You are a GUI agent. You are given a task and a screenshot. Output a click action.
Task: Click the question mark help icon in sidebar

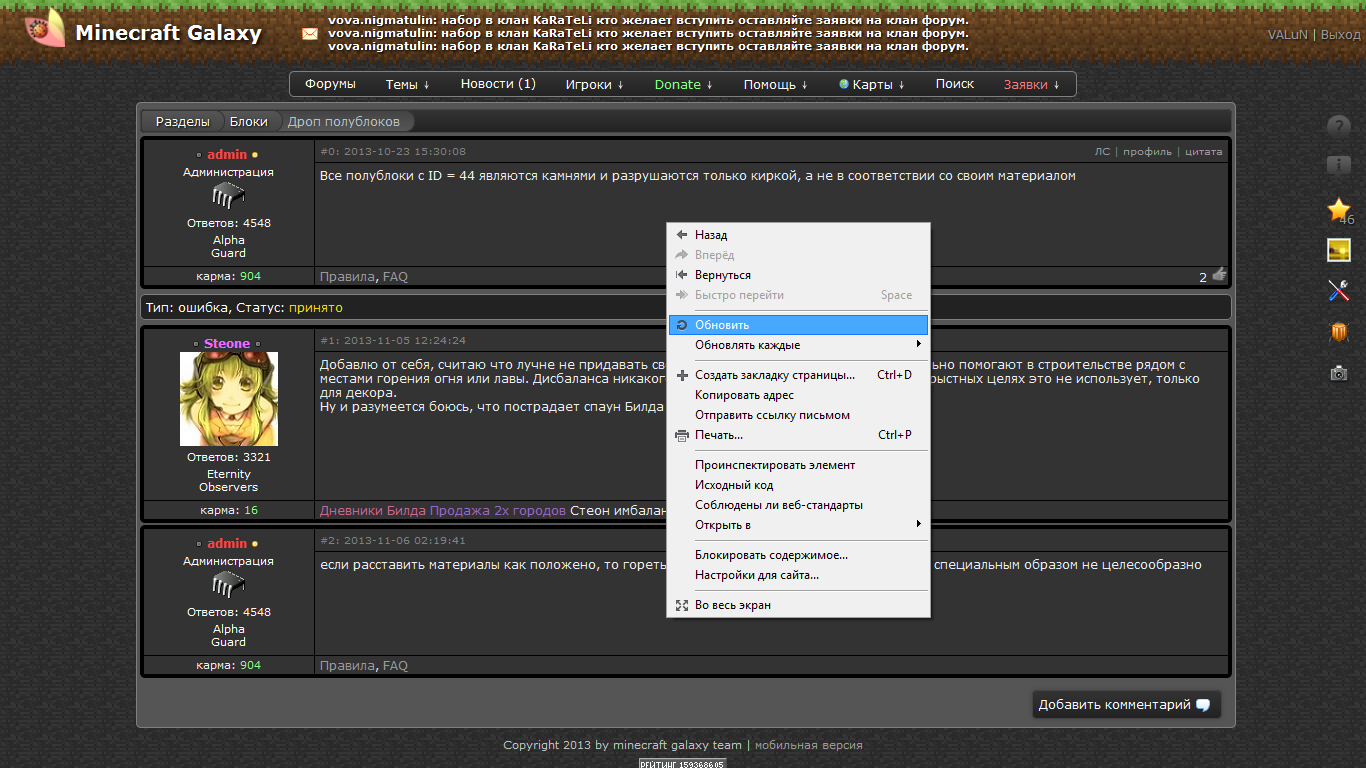(x=1339, y=127)
